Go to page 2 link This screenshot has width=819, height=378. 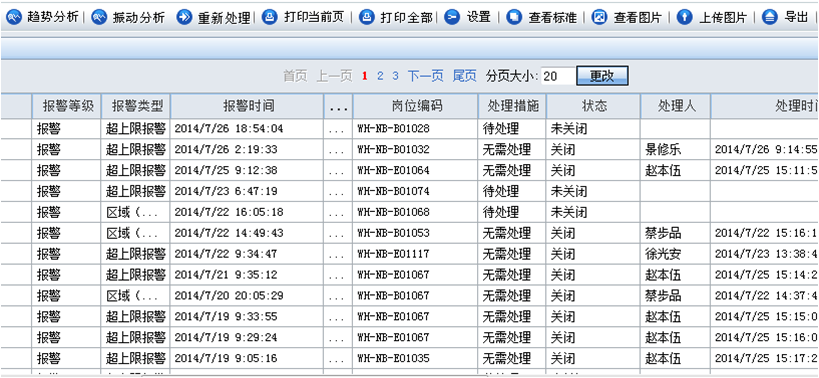pos(380,76)
